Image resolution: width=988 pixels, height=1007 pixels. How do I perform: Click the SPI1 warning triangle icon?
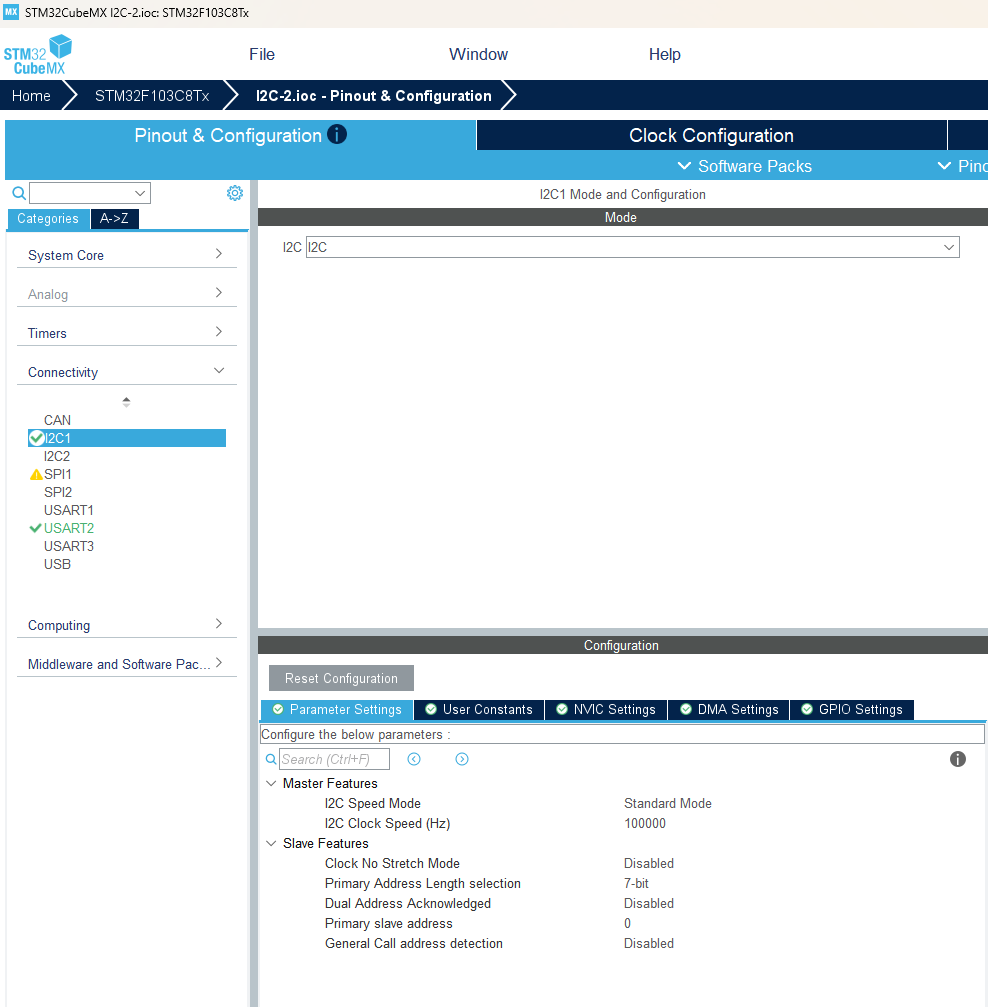tap(36, 475)
